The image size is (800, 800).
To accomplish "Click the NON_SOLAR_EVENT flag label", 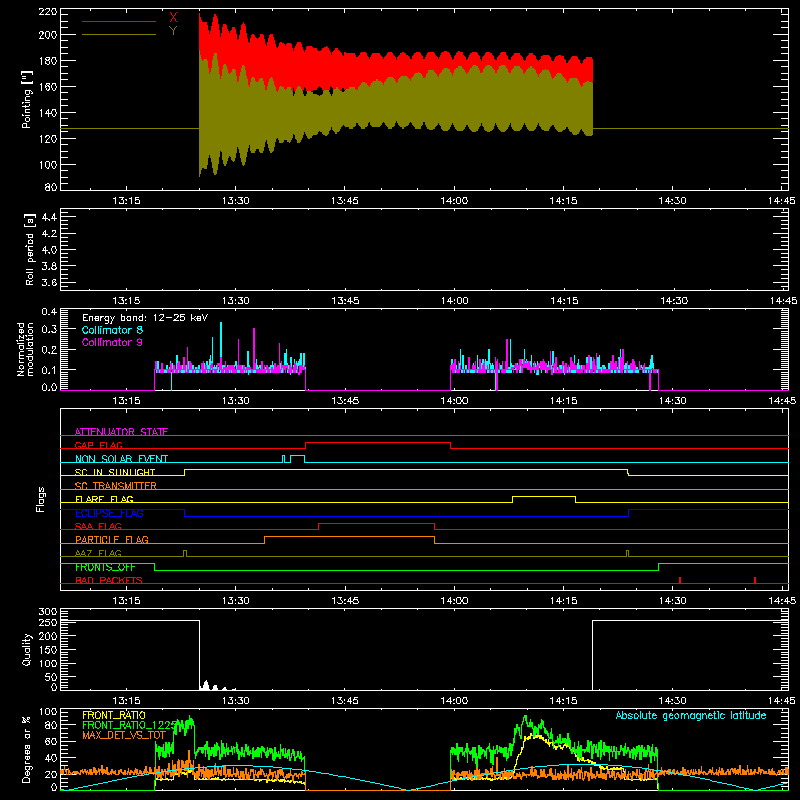I will click(x=121, y=459).
